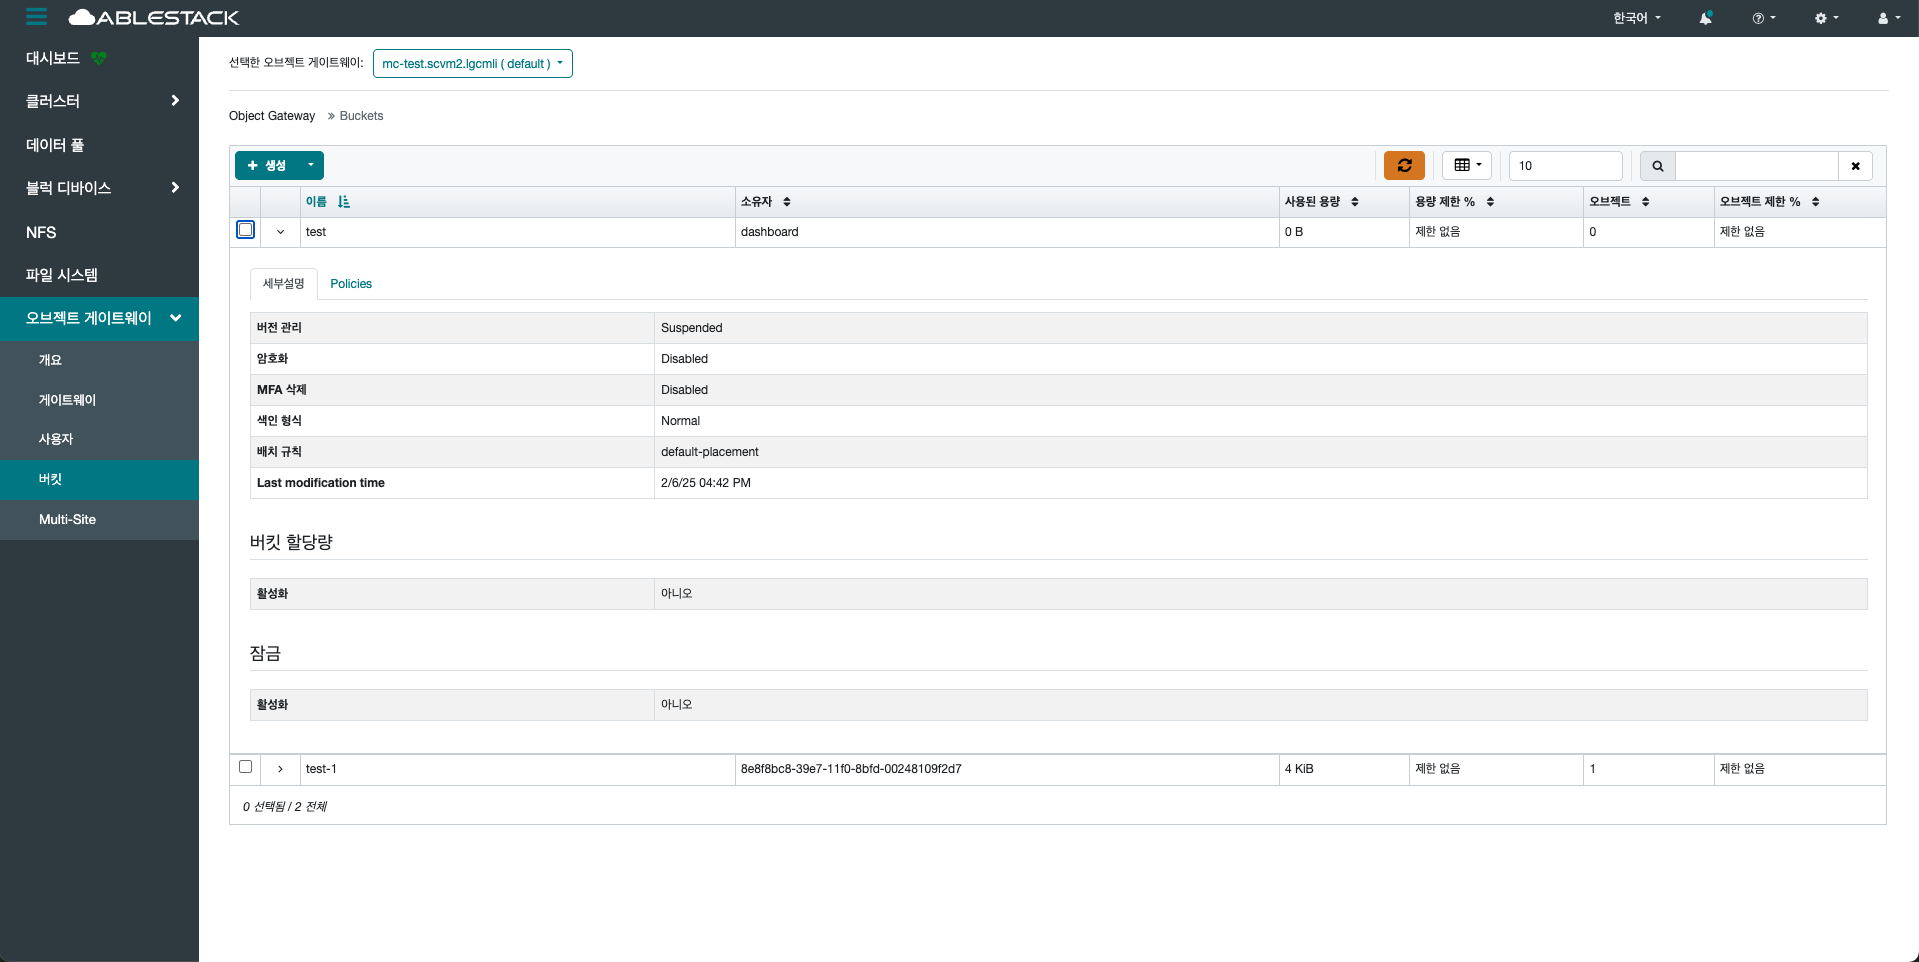Viewport: 1919px width, 962px height.
Task: Open the dropdown arrow beside 생성 button
Action: (x=311, y=165)
